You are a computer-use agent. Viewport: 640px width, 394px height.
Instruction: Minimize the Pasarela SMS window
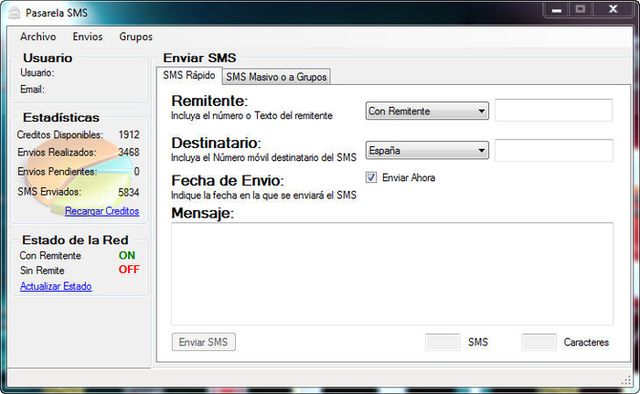point(557,9)
